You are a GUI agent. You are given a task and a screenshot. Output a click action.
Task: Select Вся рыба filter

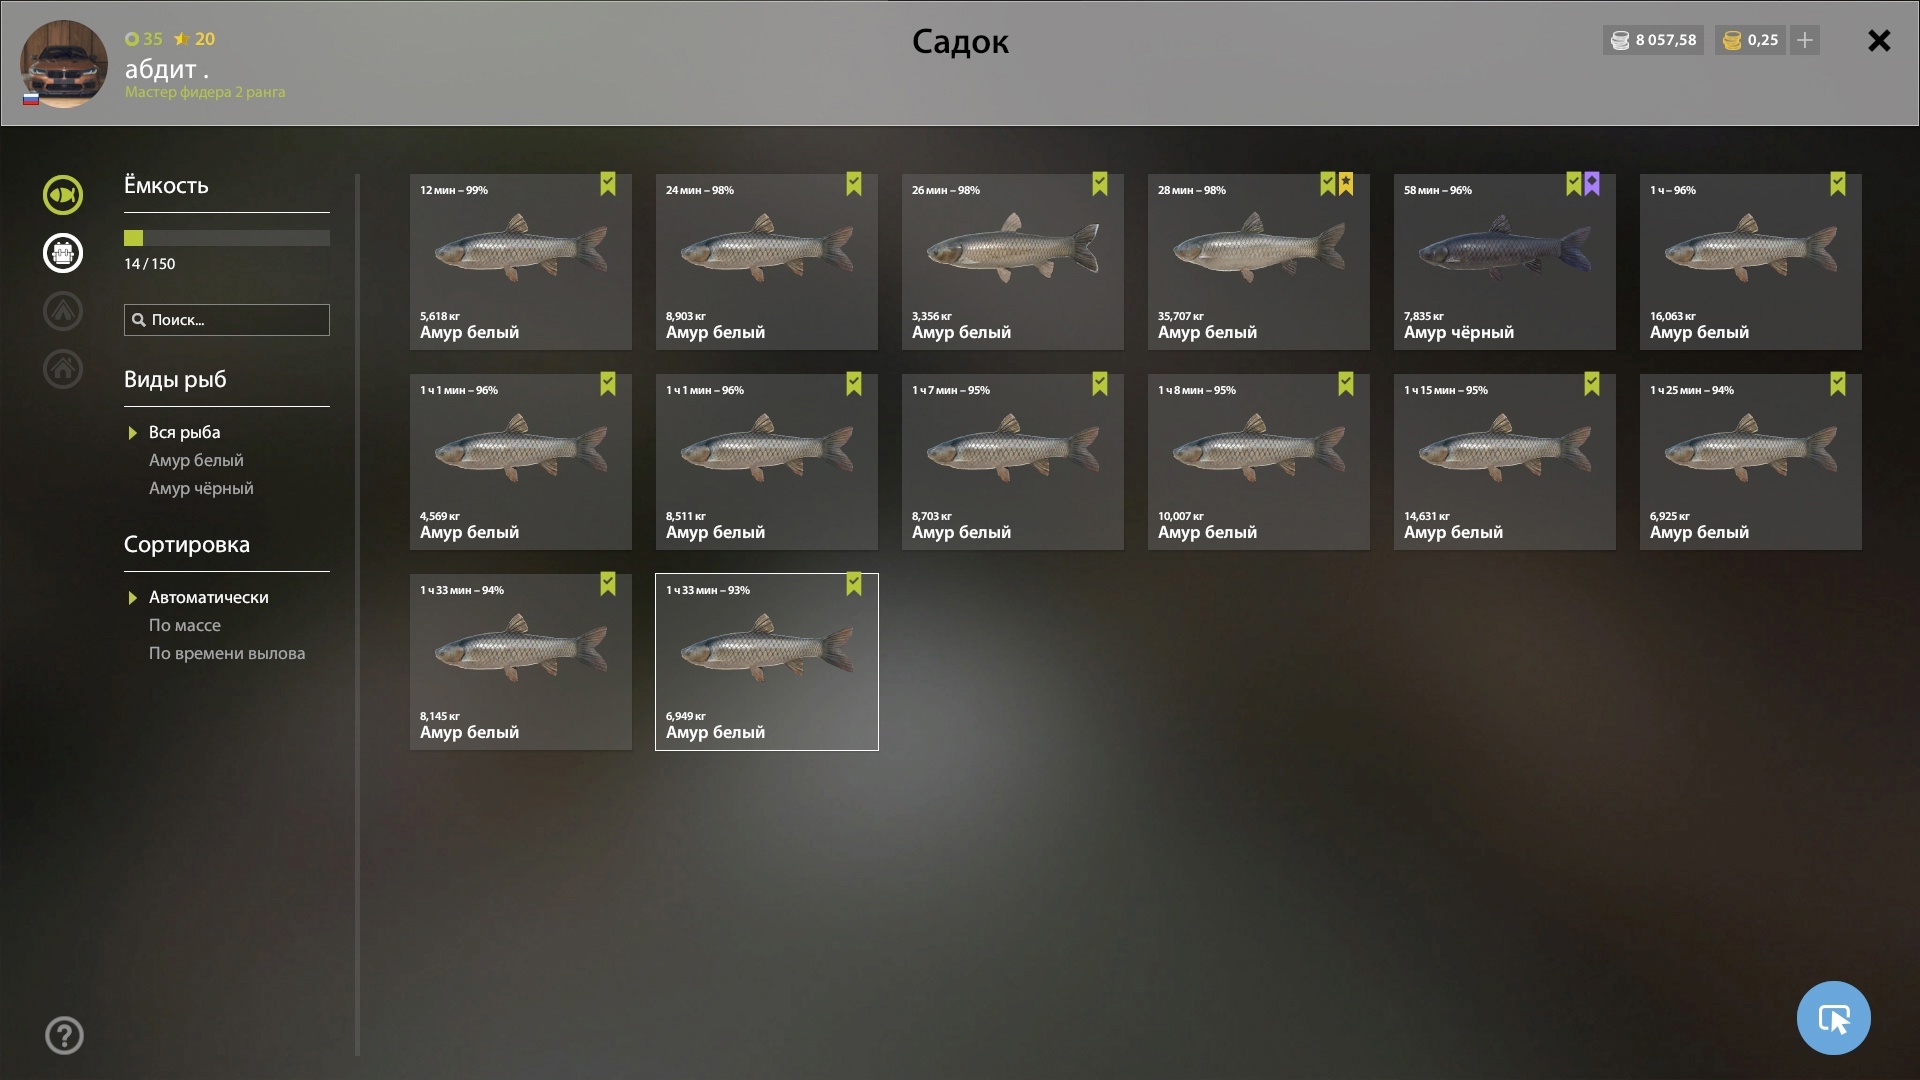click(184, 432)
